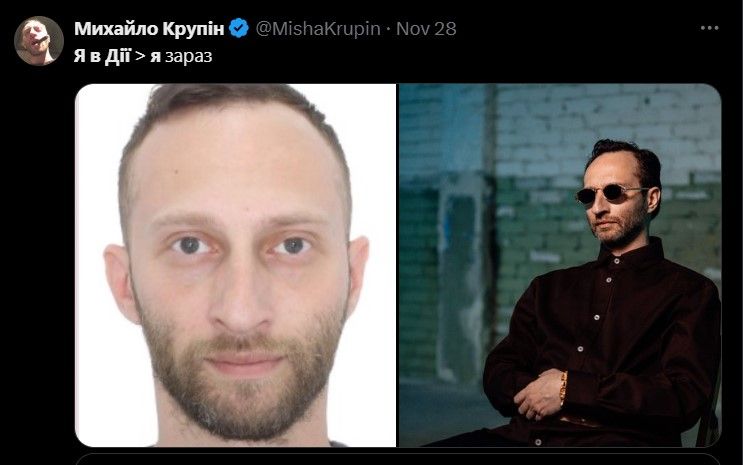The height and width of the screenshot is (465, 743).
Task: Open the three-dot more options menu
Action: coord(709,28)
